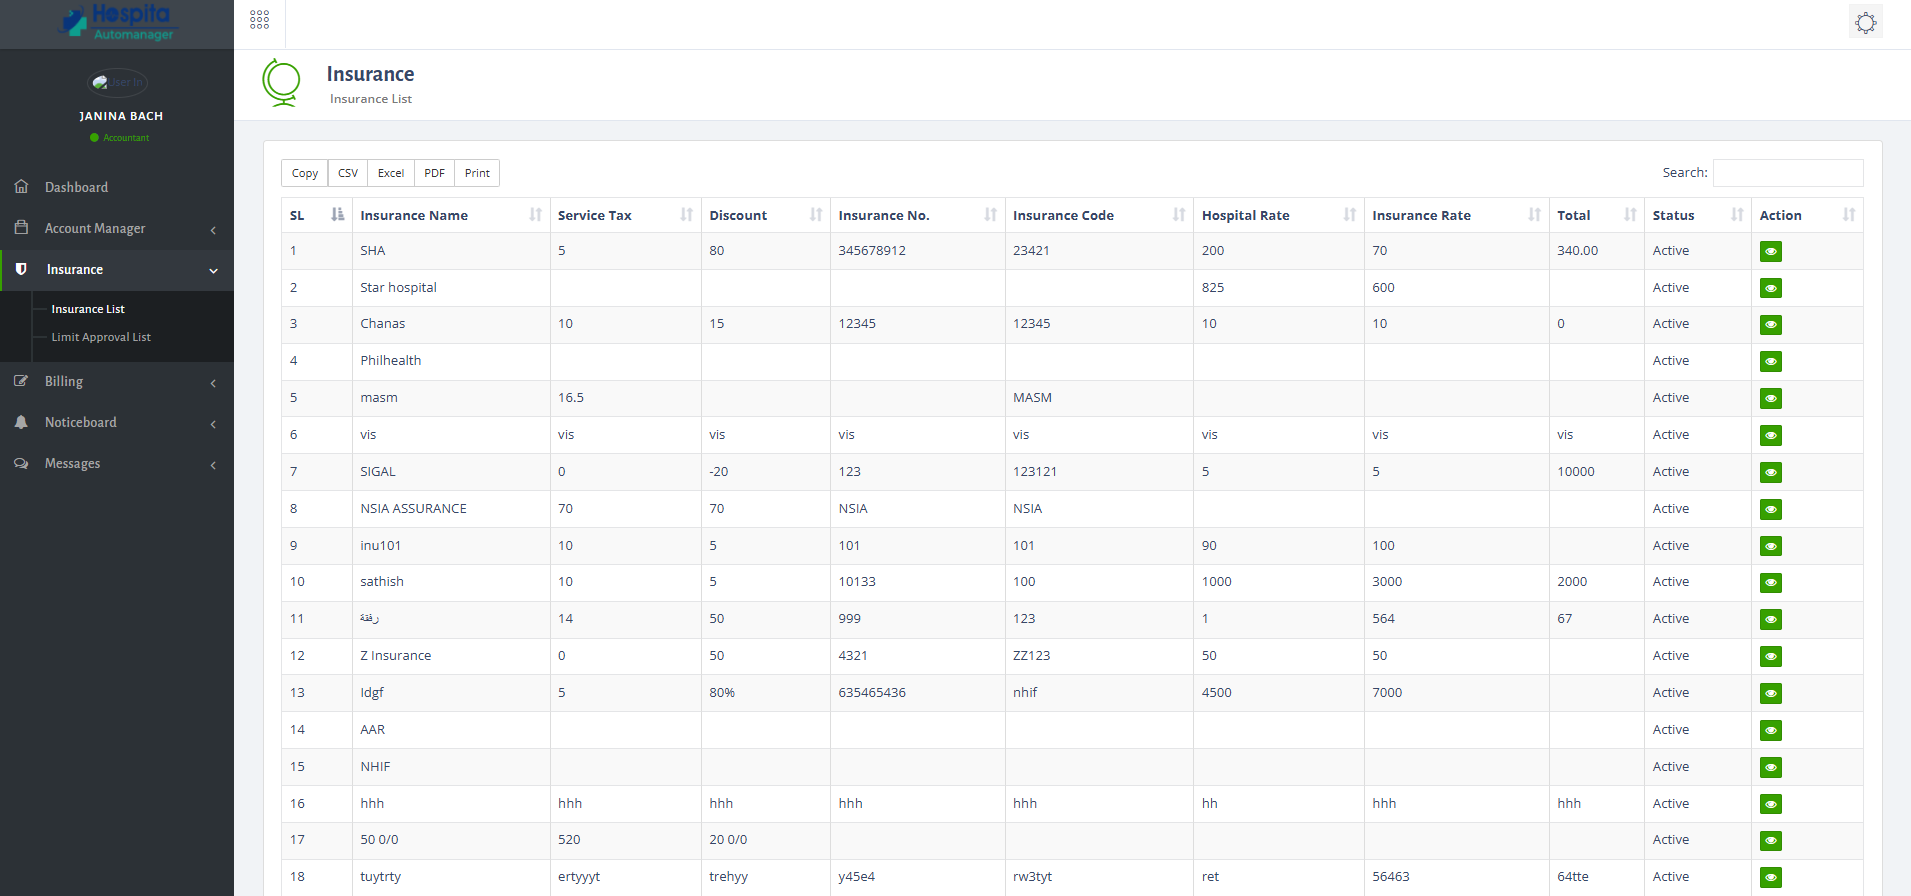The width and height of the screenshot is (1911, 896).
Task: Click the Insurance shield icon
Action: coord(21,269)
